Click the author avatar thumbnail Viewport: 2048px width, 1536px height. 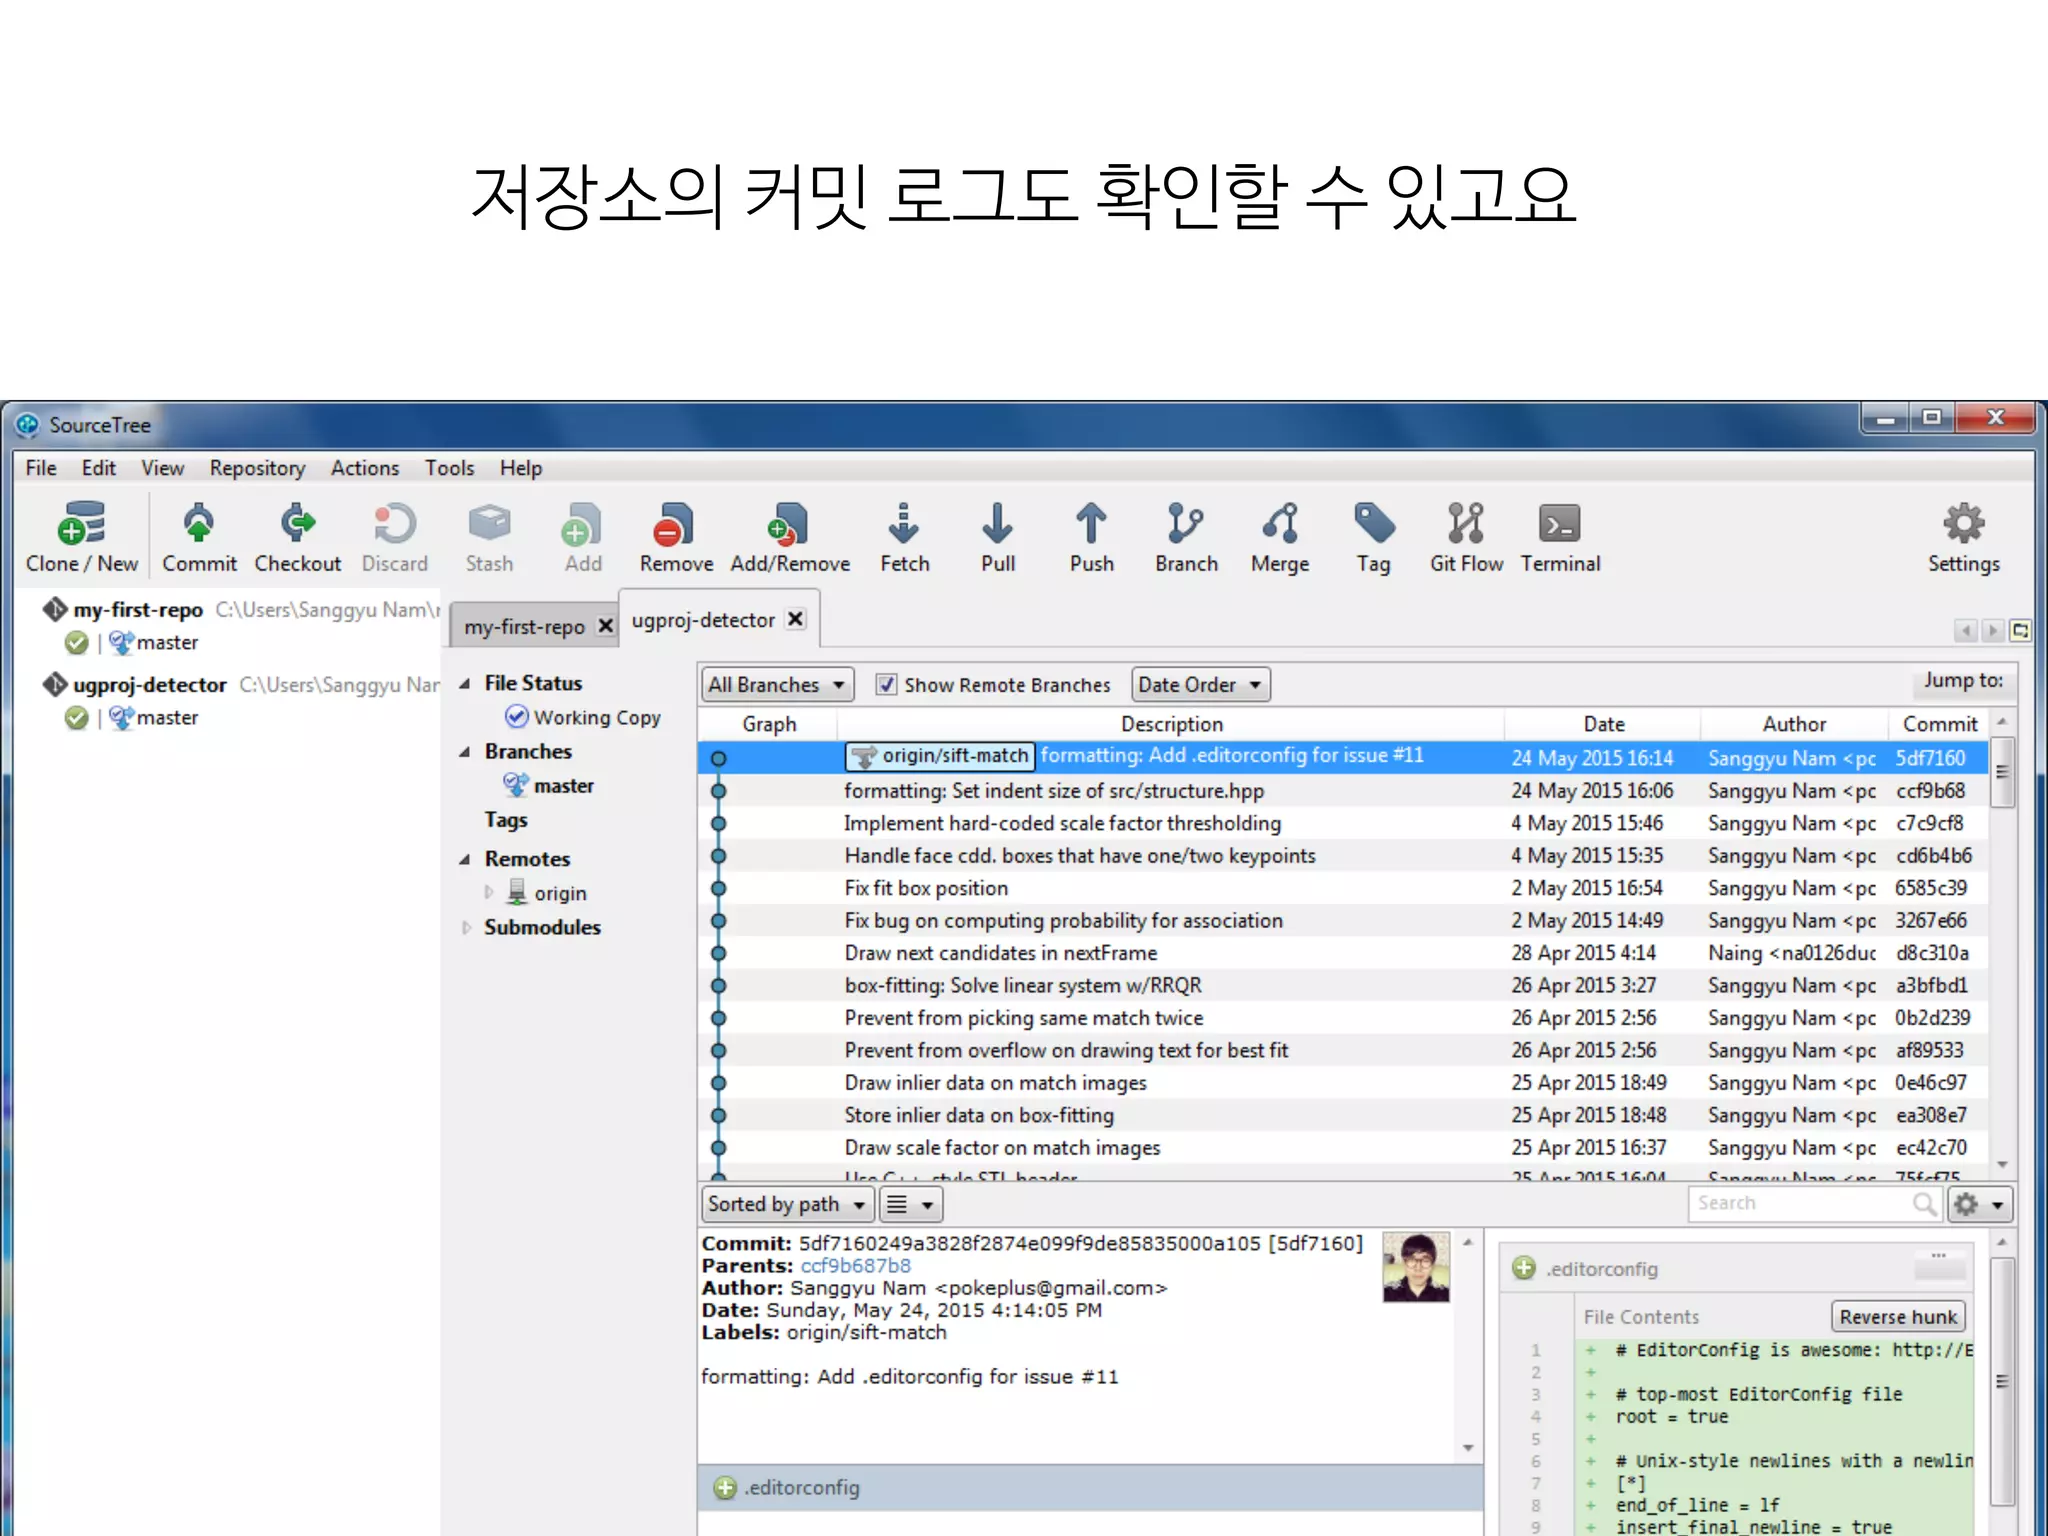(1416, 1267)
